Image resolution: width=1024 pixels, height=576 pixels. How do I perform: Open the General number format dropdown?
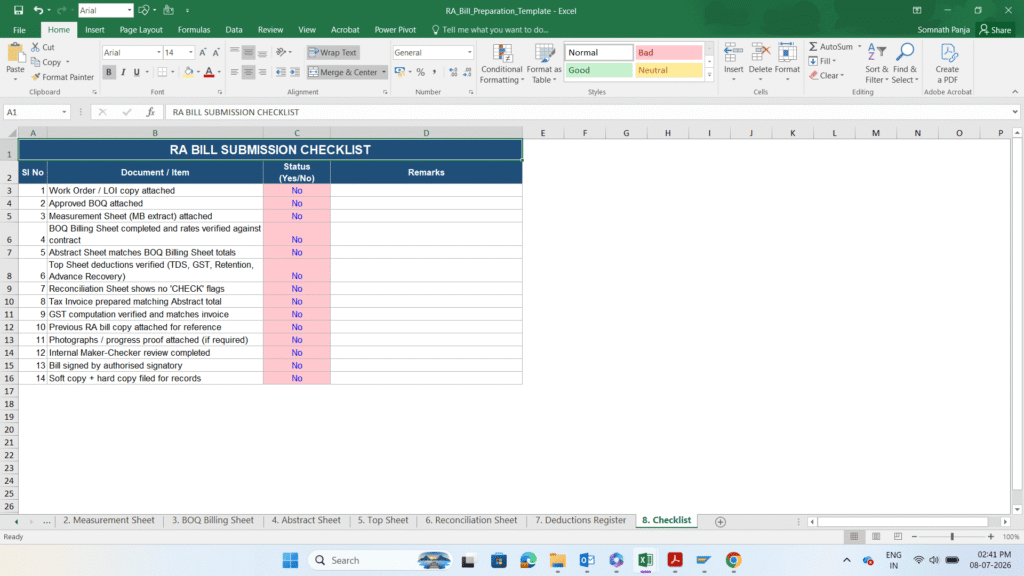pyautogui.click(x=469, y=52)
